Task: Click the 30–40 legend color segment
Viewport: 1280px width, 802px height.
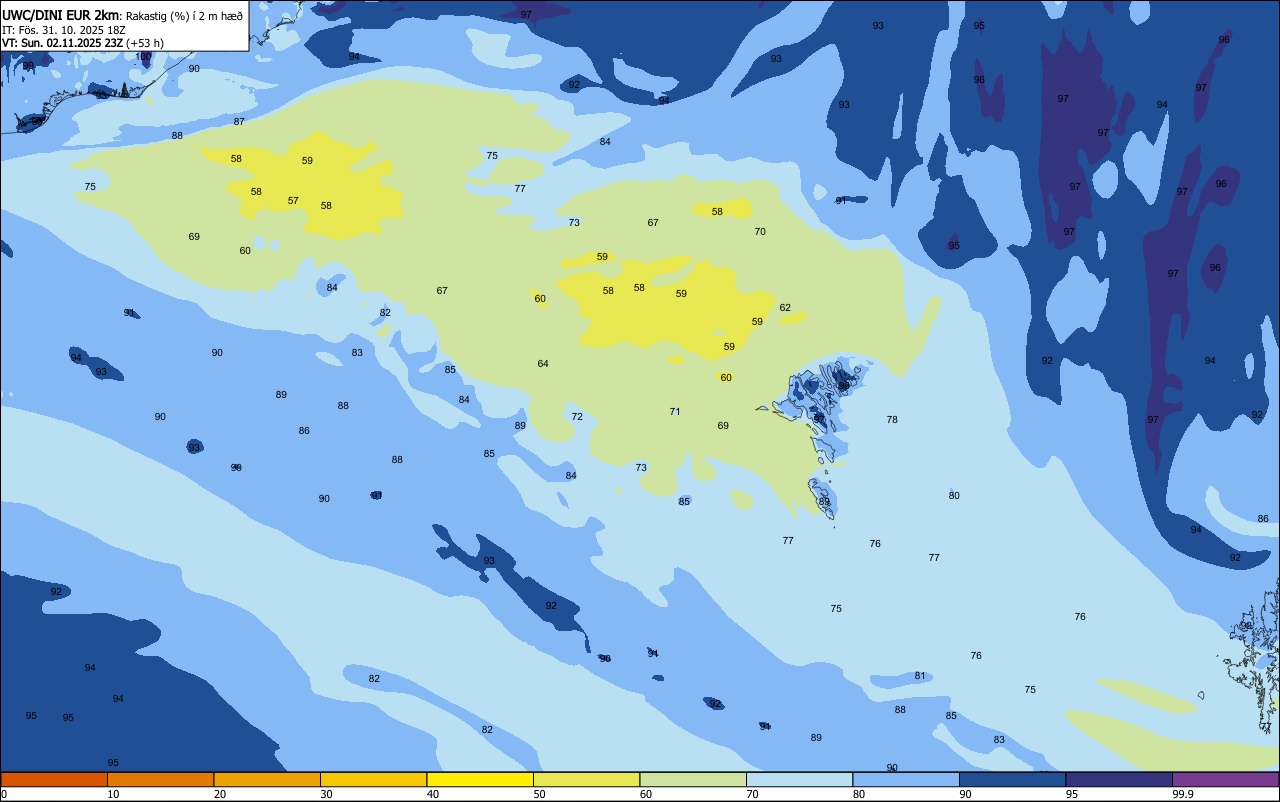Action: [x=373, y=779]
